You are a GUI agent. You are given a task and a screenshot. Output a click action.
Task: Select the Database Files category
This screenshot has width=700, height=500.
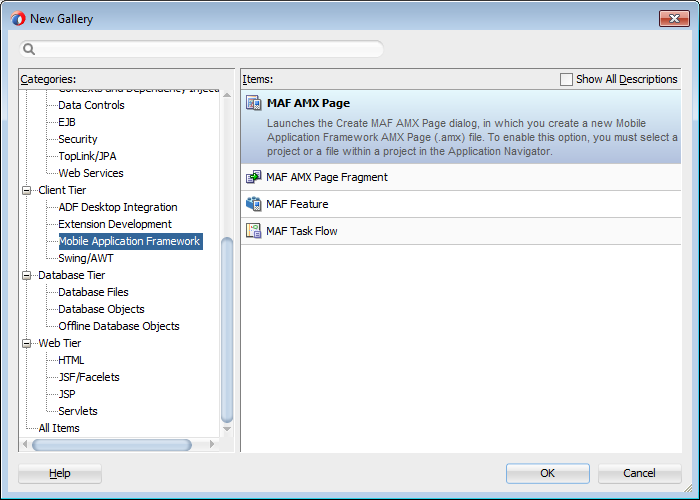tap(93, 292)
